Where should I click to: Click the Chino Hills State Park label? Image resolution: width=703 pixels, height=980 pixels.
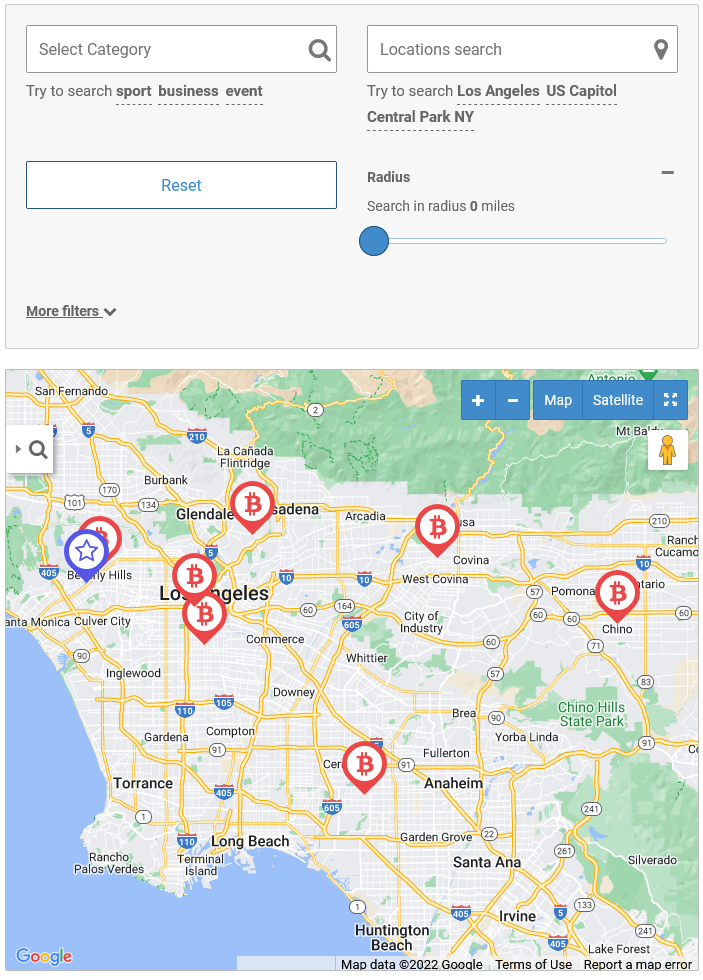[x=591, y=714]
